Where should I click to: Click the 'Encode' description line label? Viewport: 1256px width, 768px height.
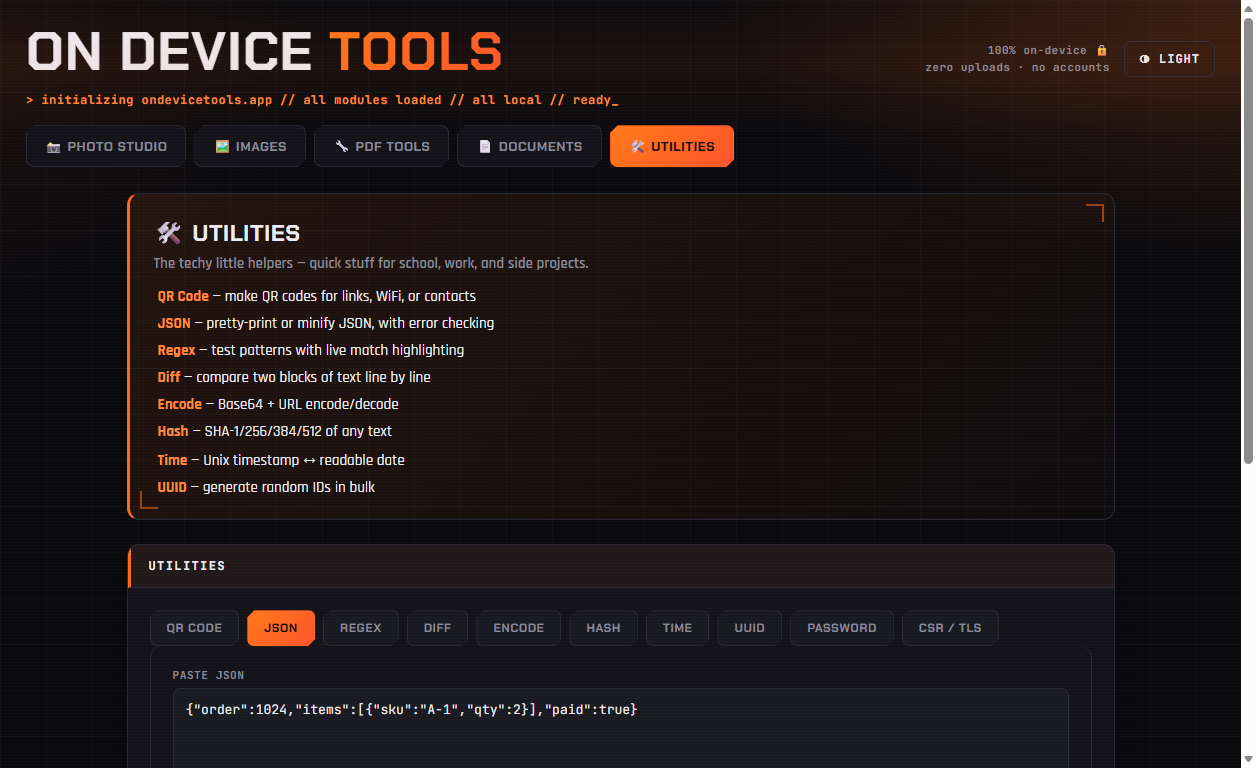click(179, 404)
